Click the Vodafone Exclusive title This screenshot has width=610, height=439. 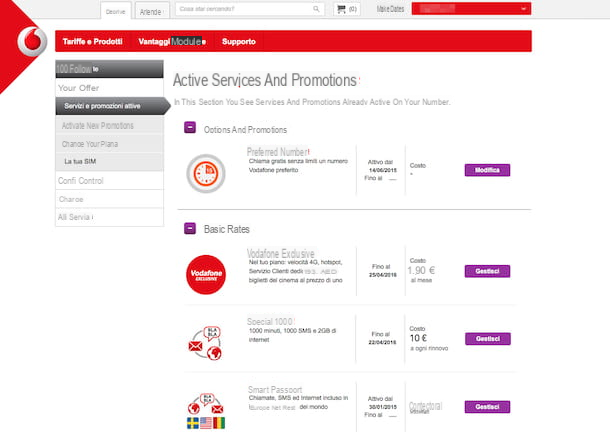tap(280, 253)
